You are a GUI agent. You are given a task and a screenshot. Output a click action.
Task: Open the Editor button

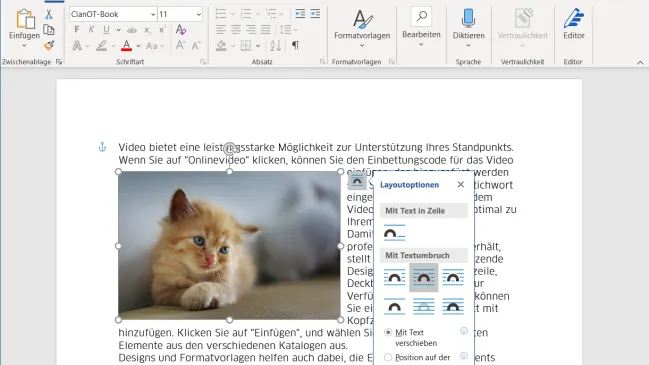pos(574,25)
